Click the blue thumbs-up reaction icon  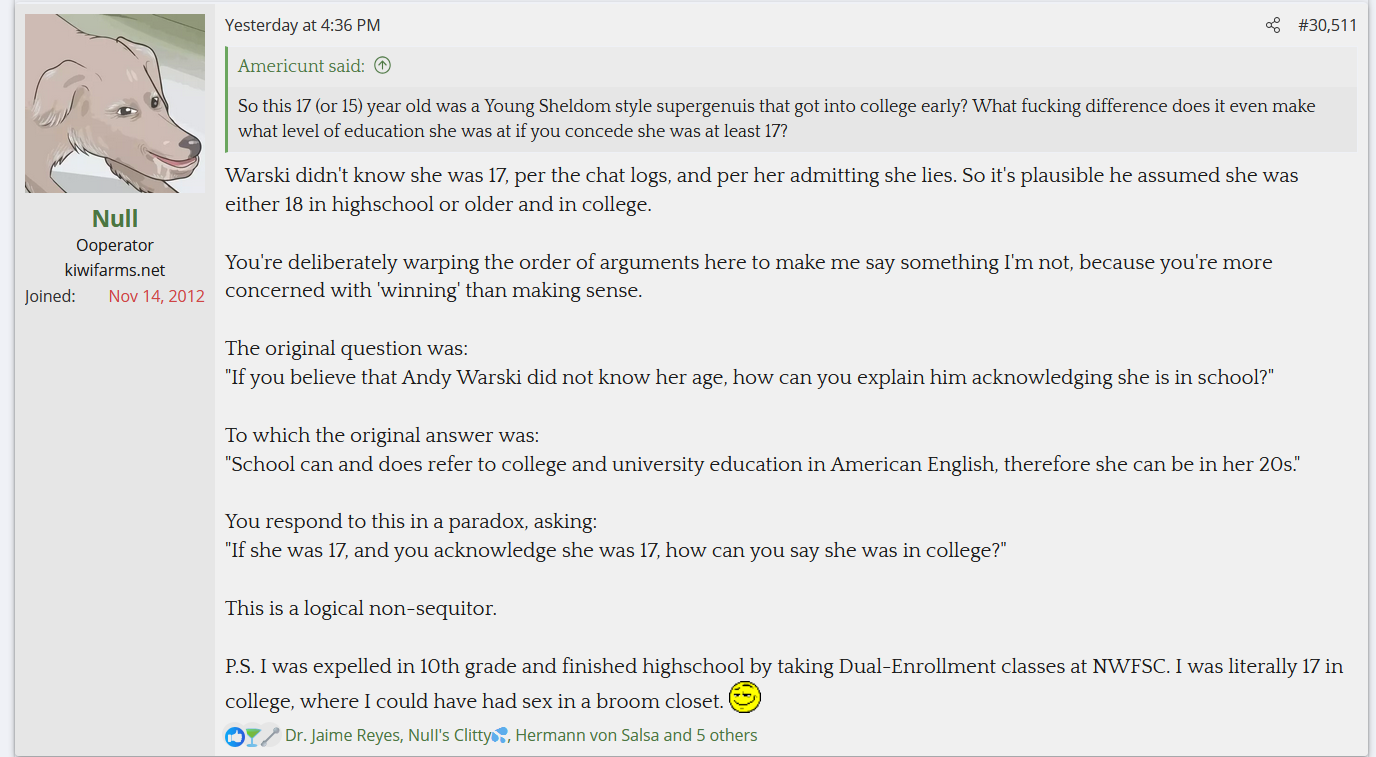tap(235, 736)
